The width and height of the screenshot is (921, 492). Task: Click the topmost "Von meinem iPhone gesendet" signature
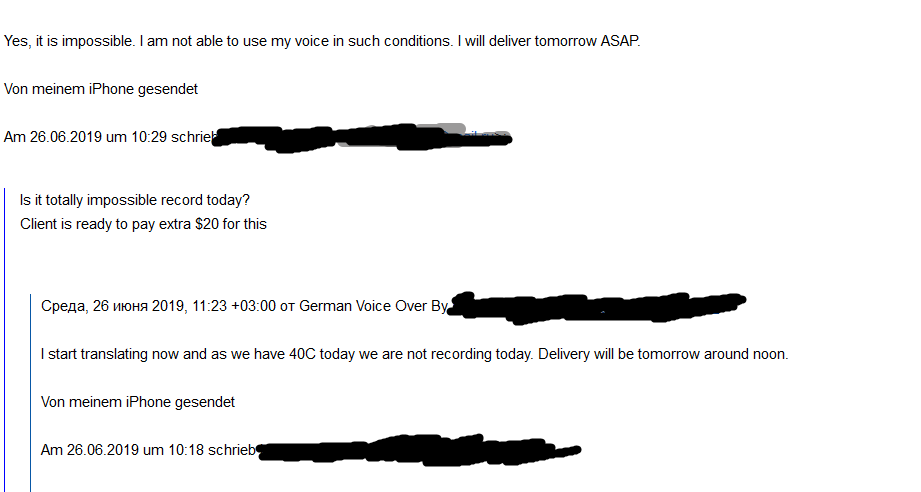101,89
